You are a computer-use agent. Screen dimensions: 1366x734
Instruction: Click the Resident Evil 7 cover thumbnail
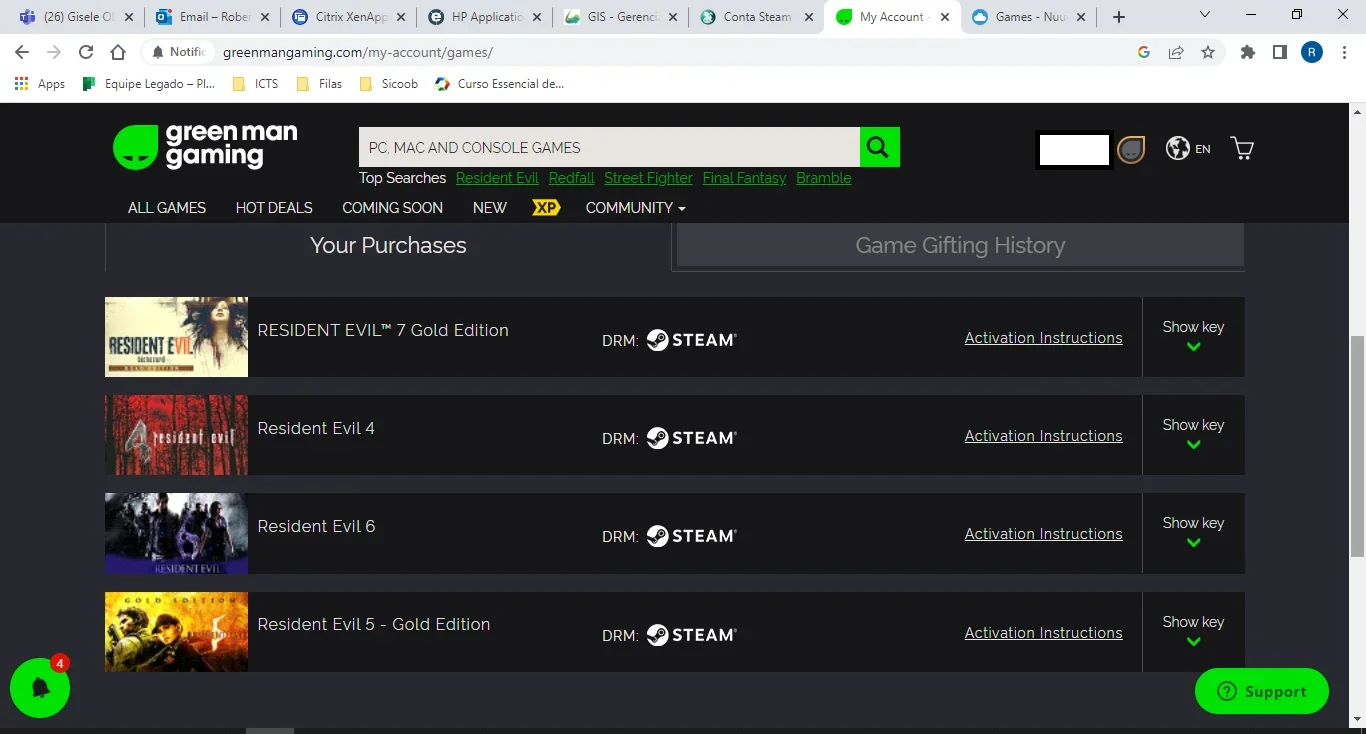coord(176,337)
